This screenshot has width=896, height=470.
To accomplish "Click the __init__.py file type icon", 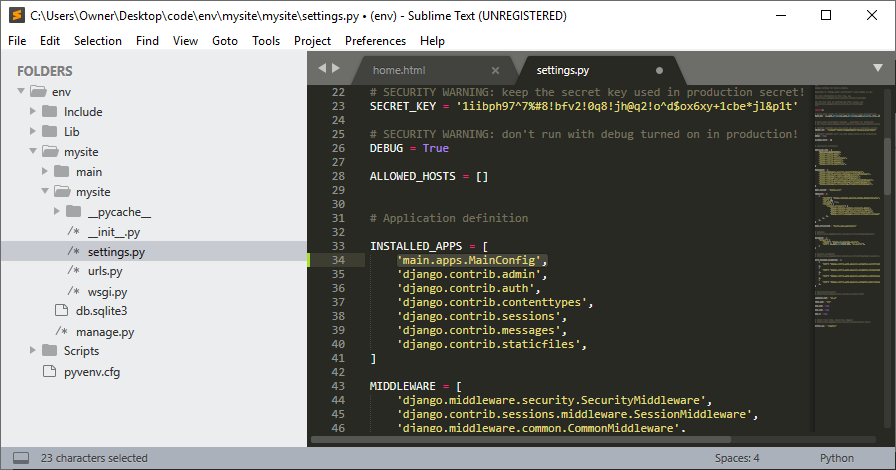I will pyautogui.click(x=74, y=231).
